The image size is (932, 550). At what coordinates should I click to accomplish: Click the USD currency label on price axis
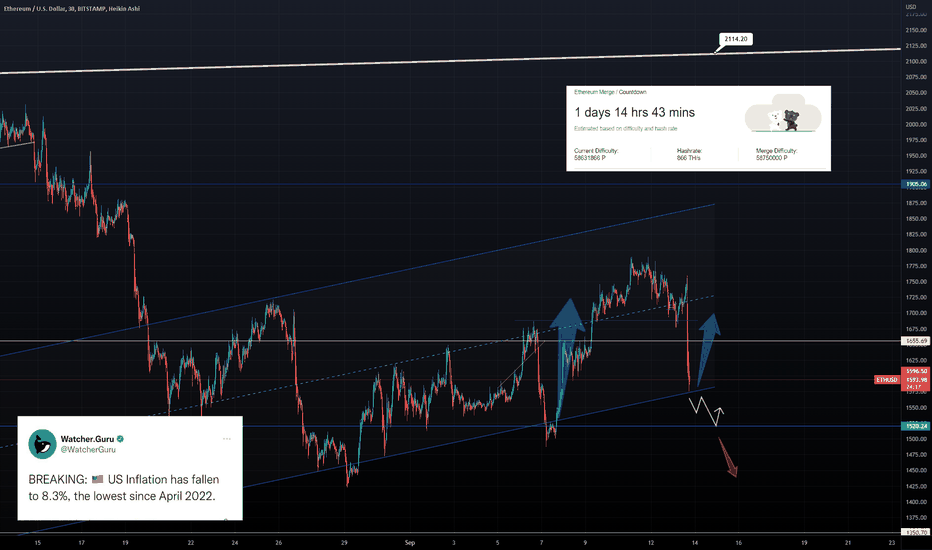coord(911,7)
